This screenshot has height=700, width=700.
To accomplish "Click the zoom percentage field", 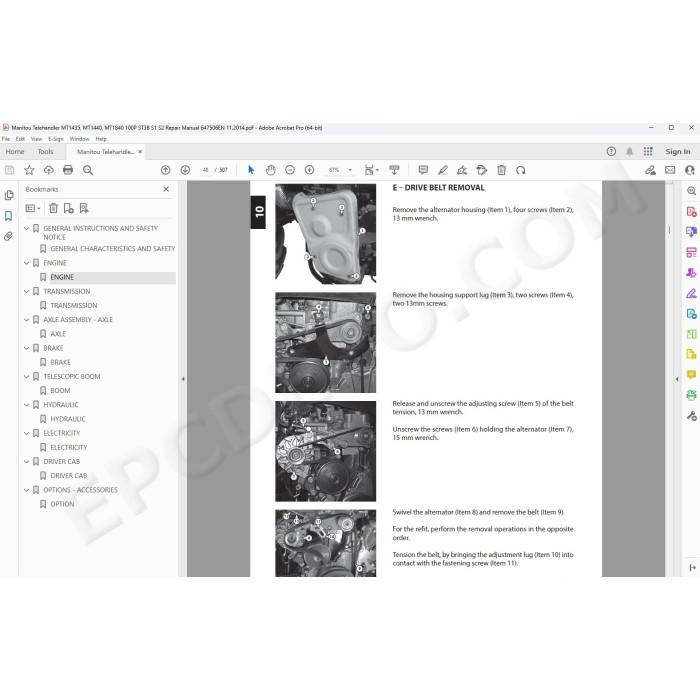I will 334,170.
